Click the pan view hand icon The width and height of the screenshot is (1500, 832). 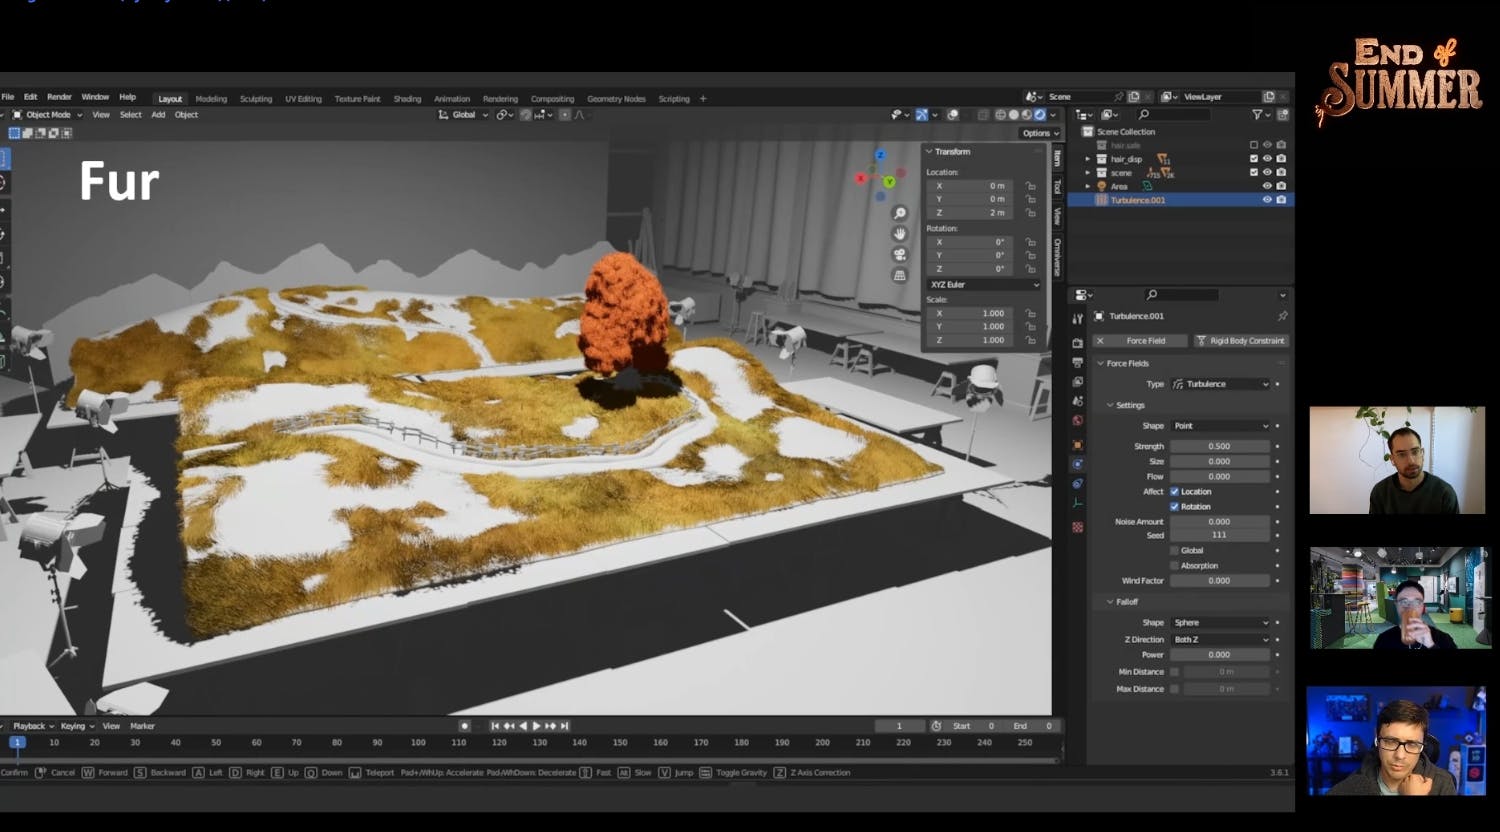[x=900, y=233]
